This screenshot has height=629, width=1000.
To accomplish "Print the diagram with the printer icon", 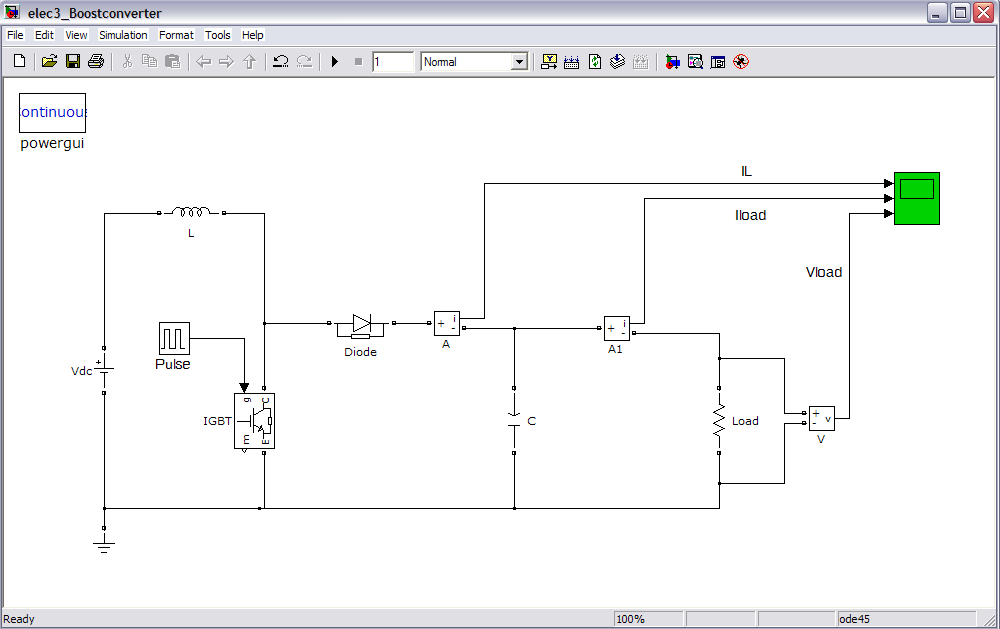I will coord(96,62).
